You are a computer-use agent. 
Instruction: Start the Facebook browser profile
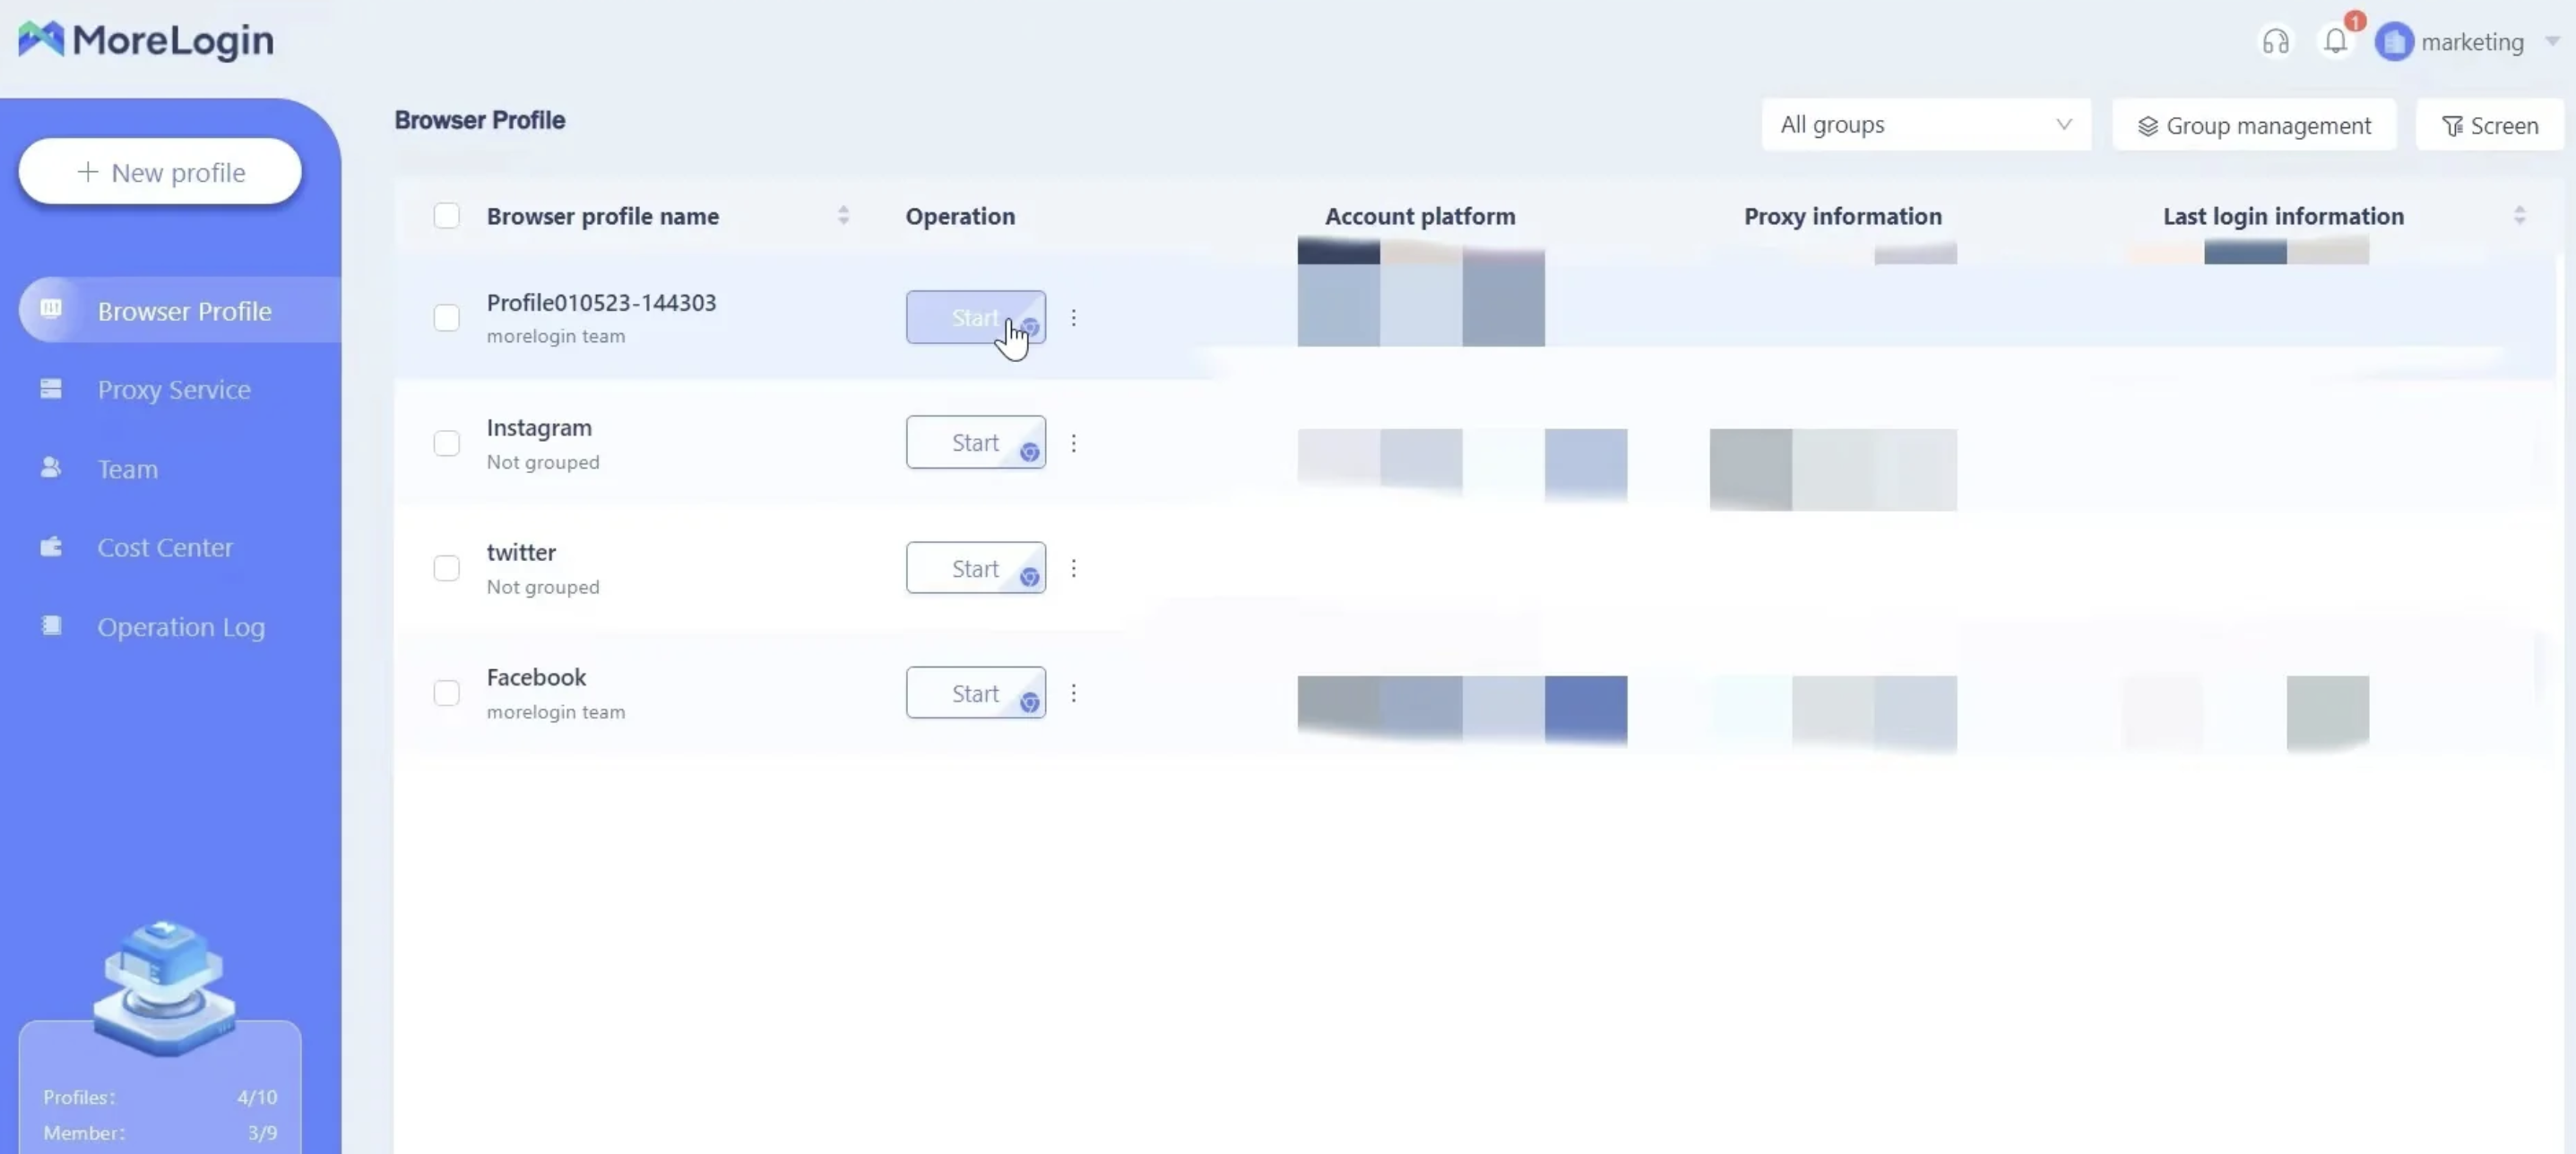pos(976,693)
